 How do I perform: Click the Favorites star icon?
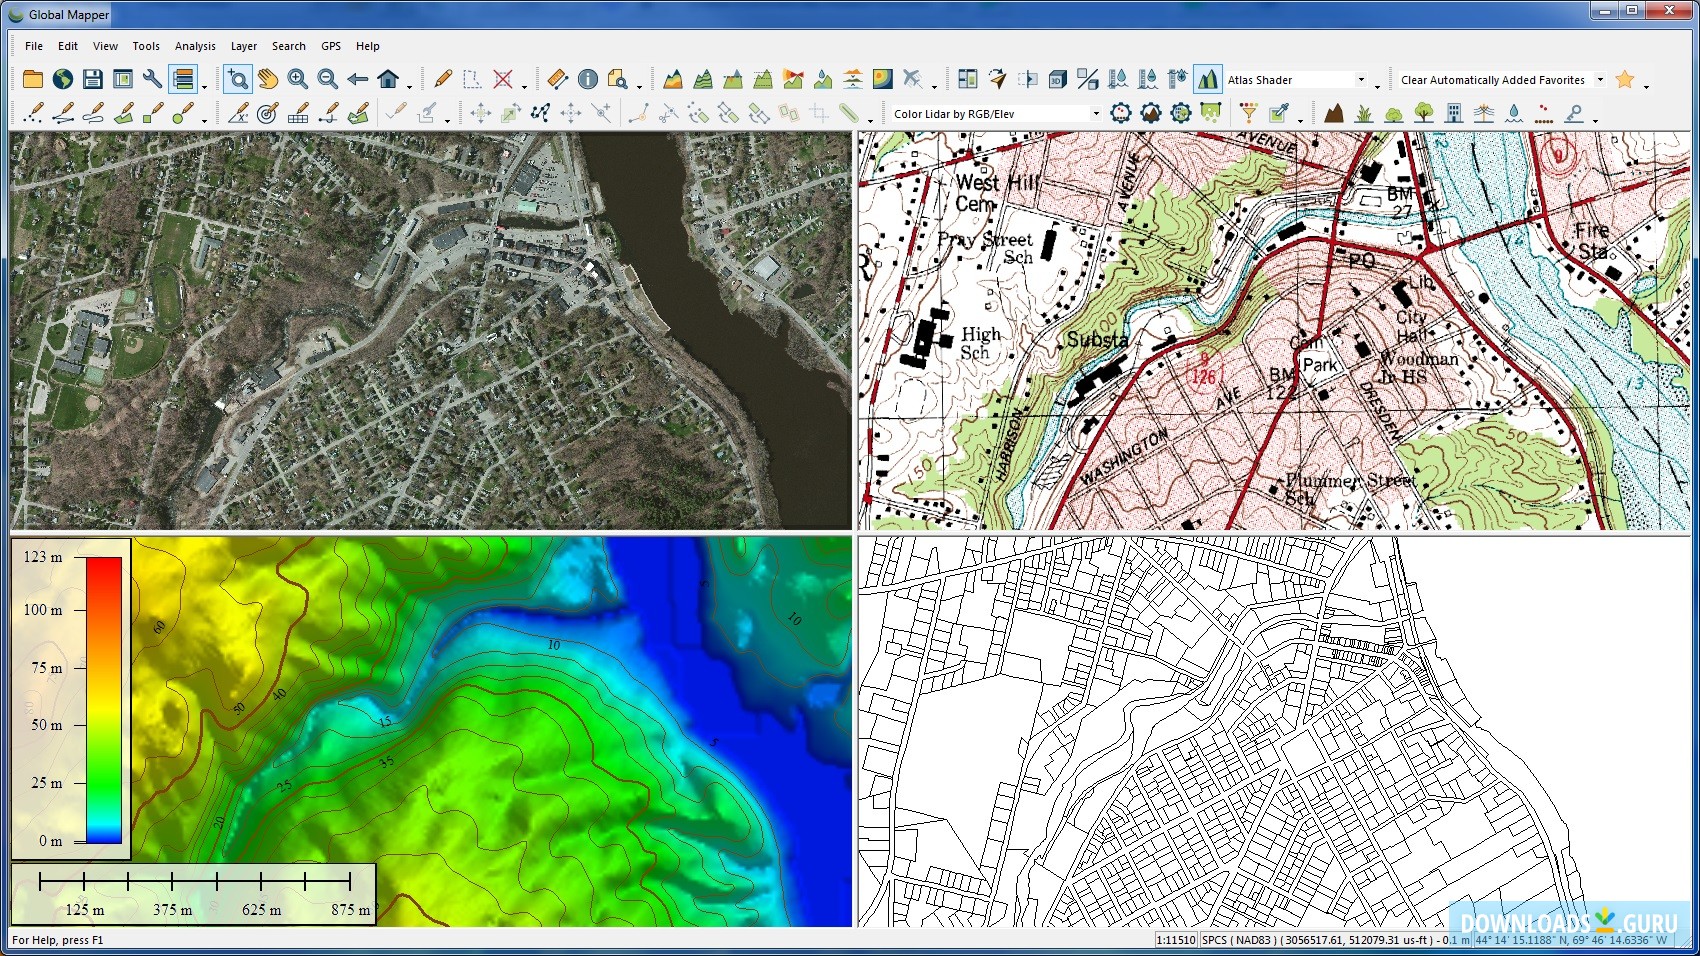point(1624,79)
